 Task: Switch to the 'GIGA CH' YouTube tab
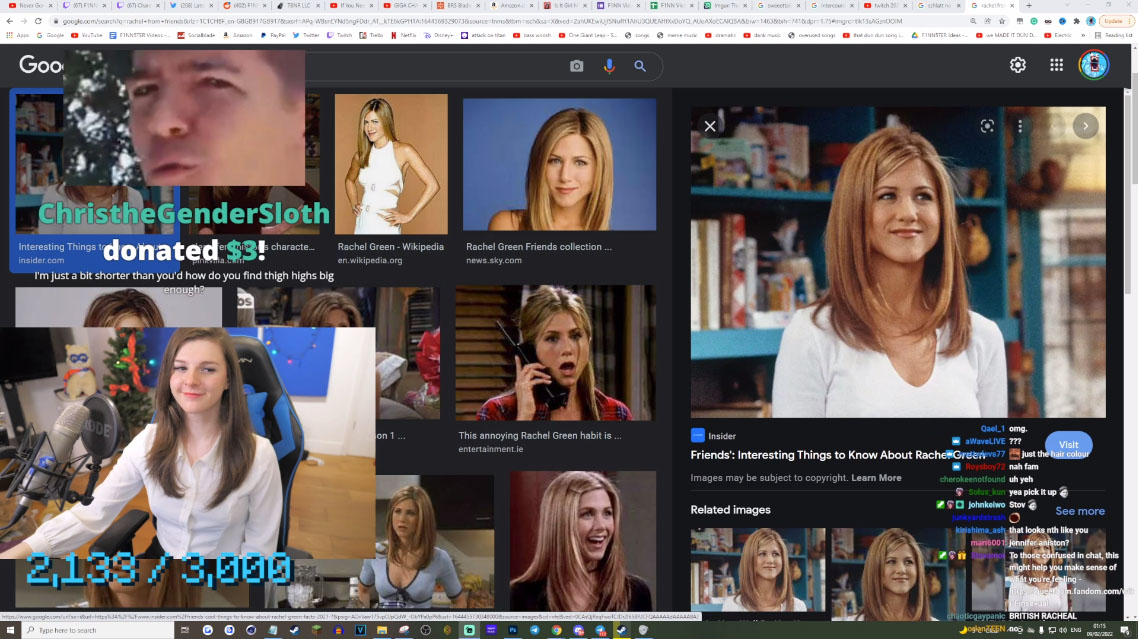click(x=404, y=5)
